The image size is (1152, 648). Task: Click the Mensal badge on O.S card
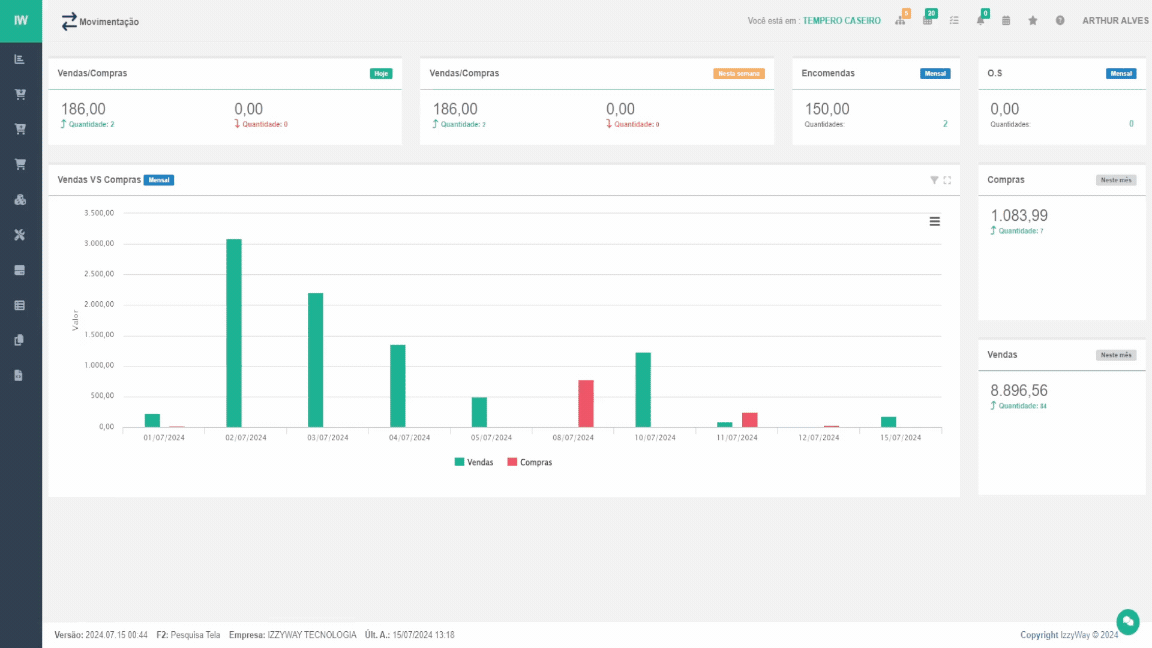pyautogui.click(x=1121, y=73)
